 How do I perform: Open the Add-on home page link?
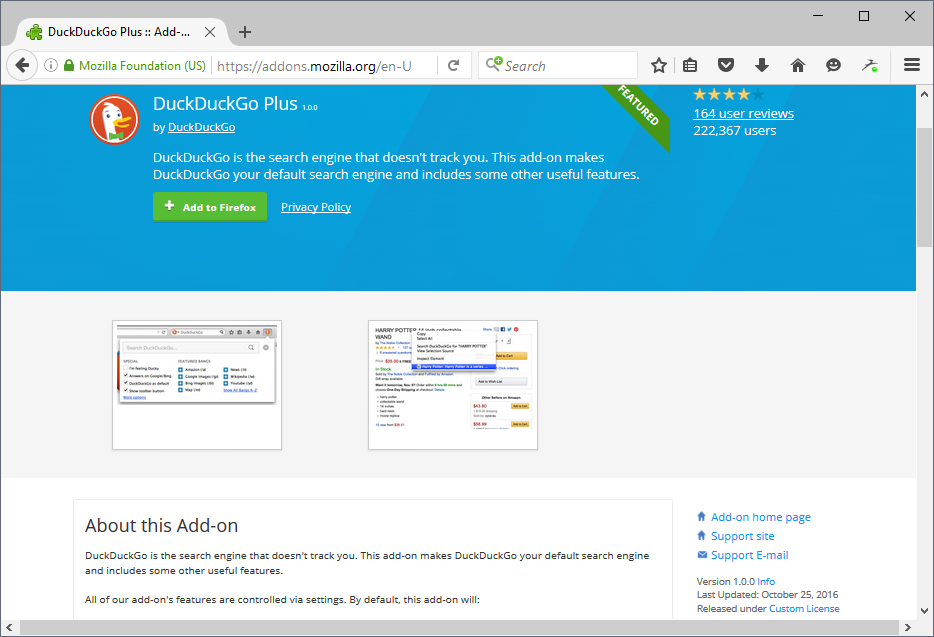(761, 517)
